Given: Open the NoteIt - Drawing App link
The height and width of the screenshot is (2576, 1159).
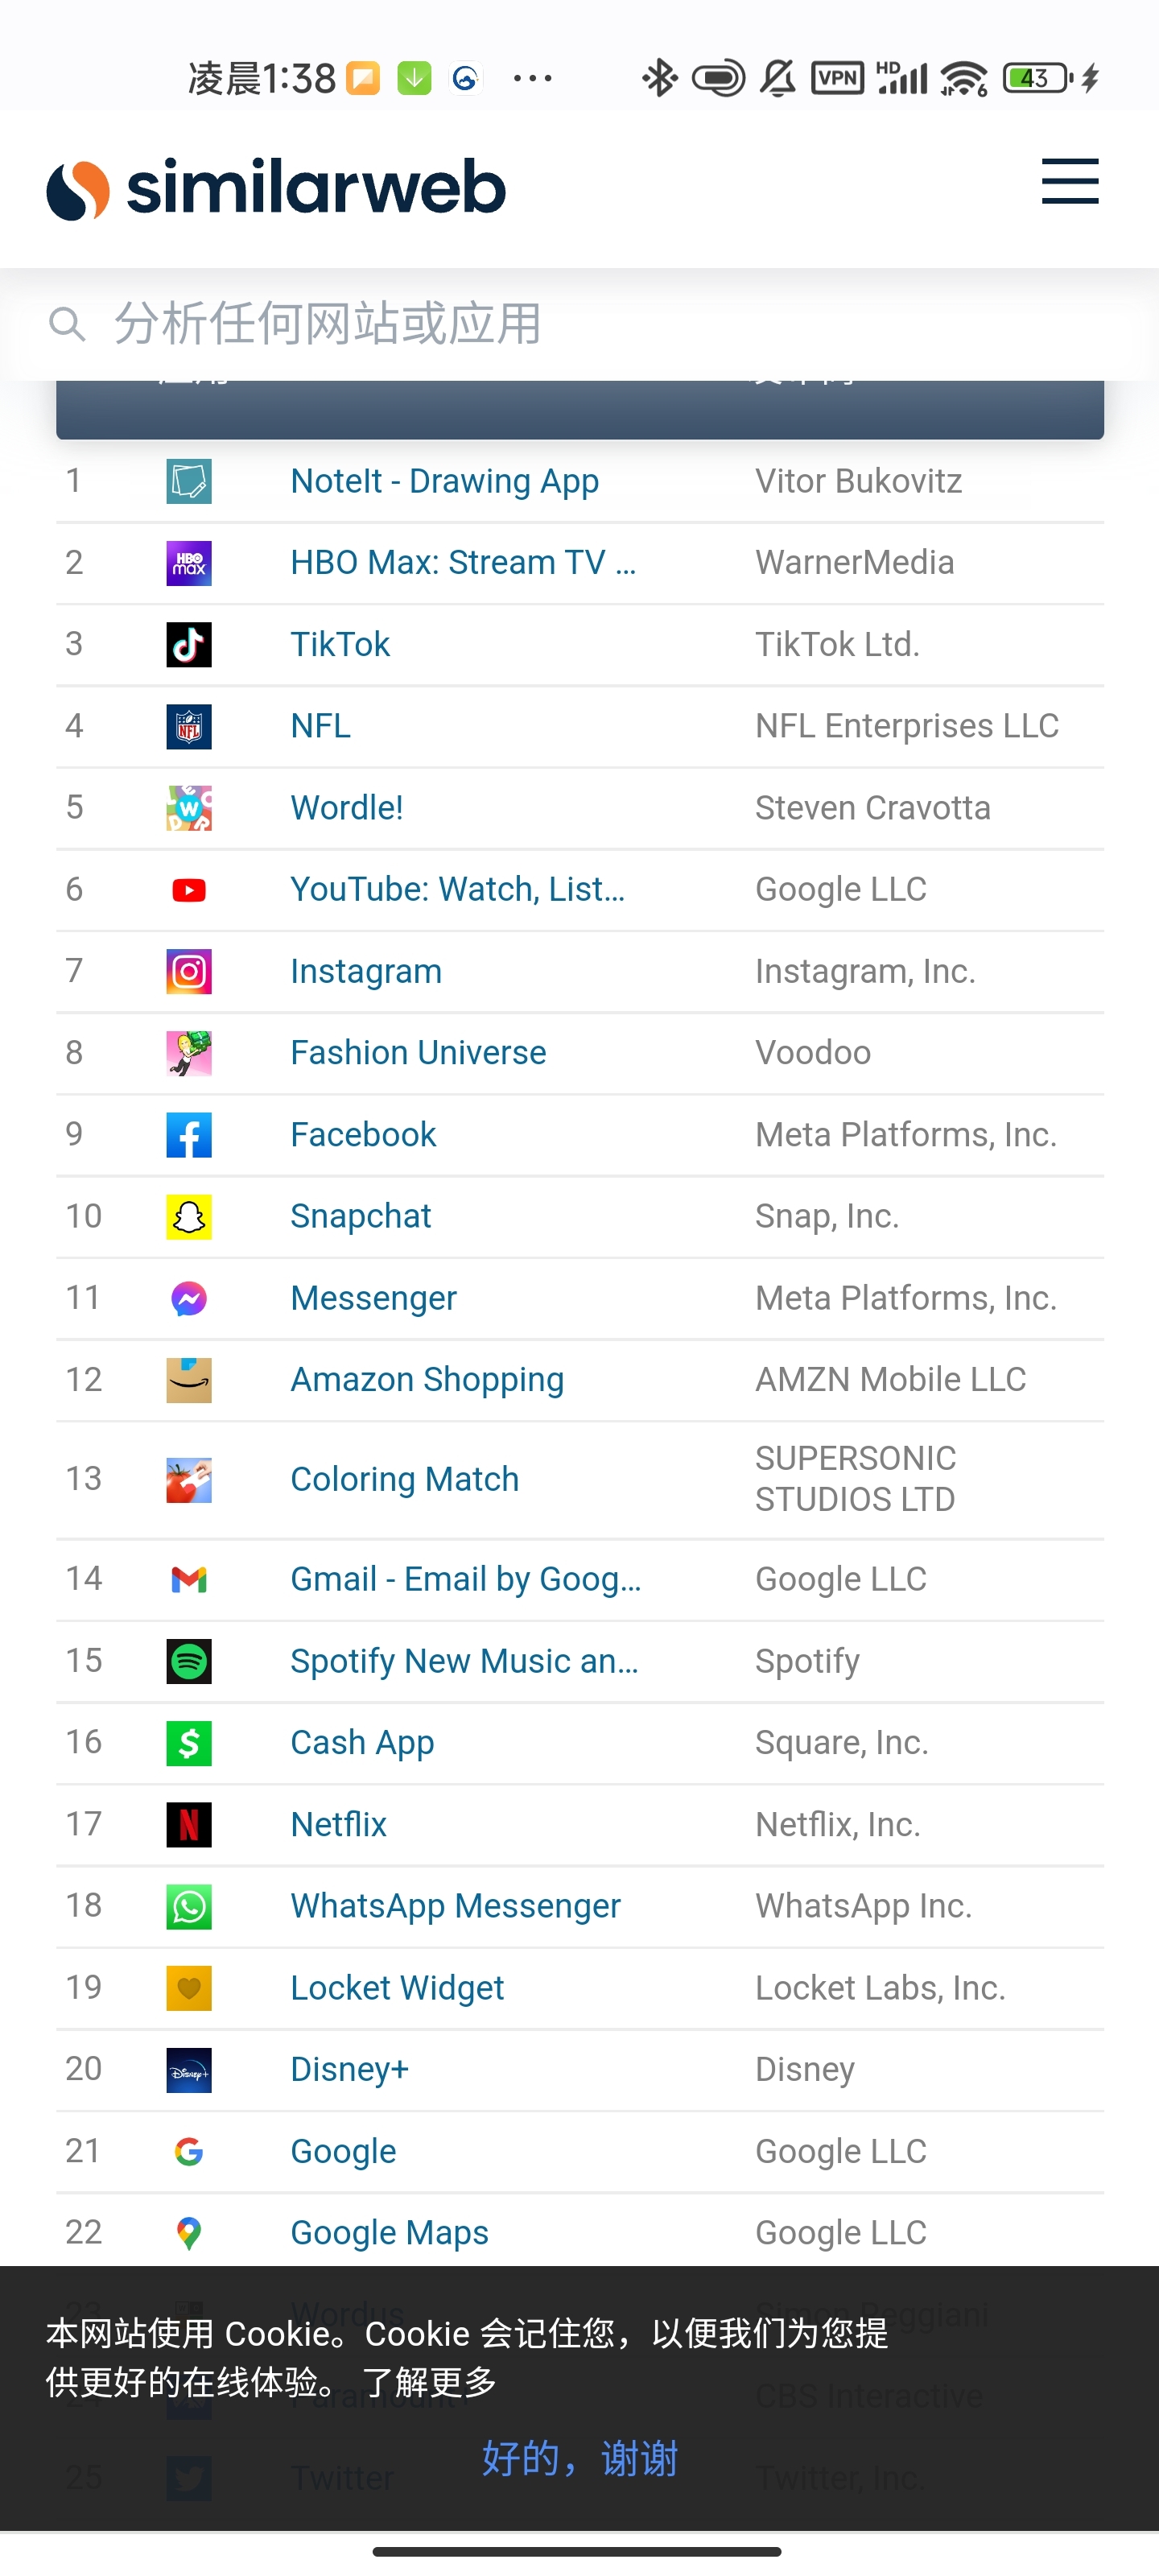Looking at the screenshot, I should point(445,481).
